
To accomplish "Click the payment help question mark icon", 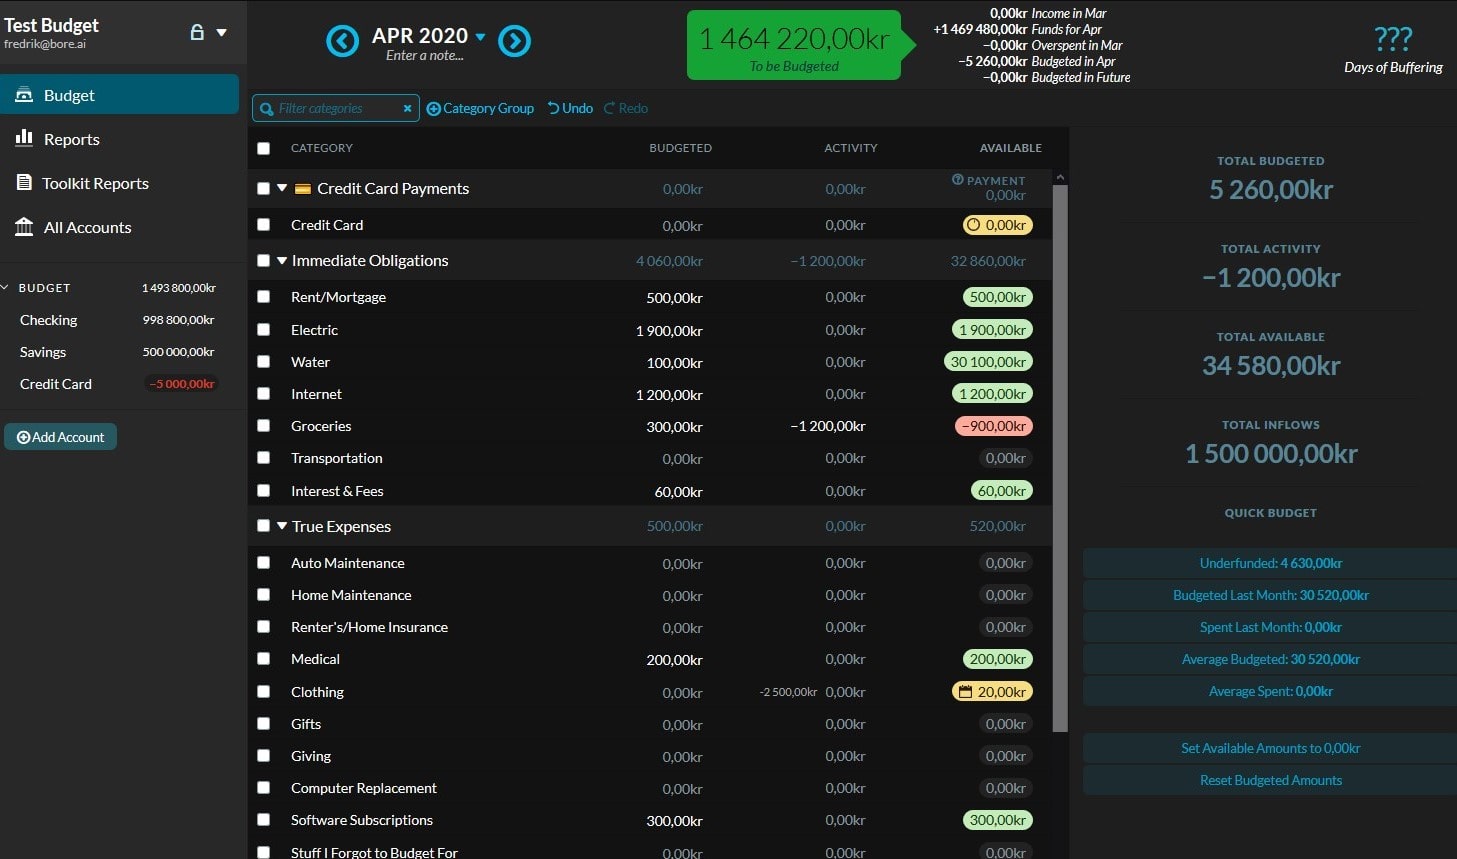I will (x=957, y=180).
